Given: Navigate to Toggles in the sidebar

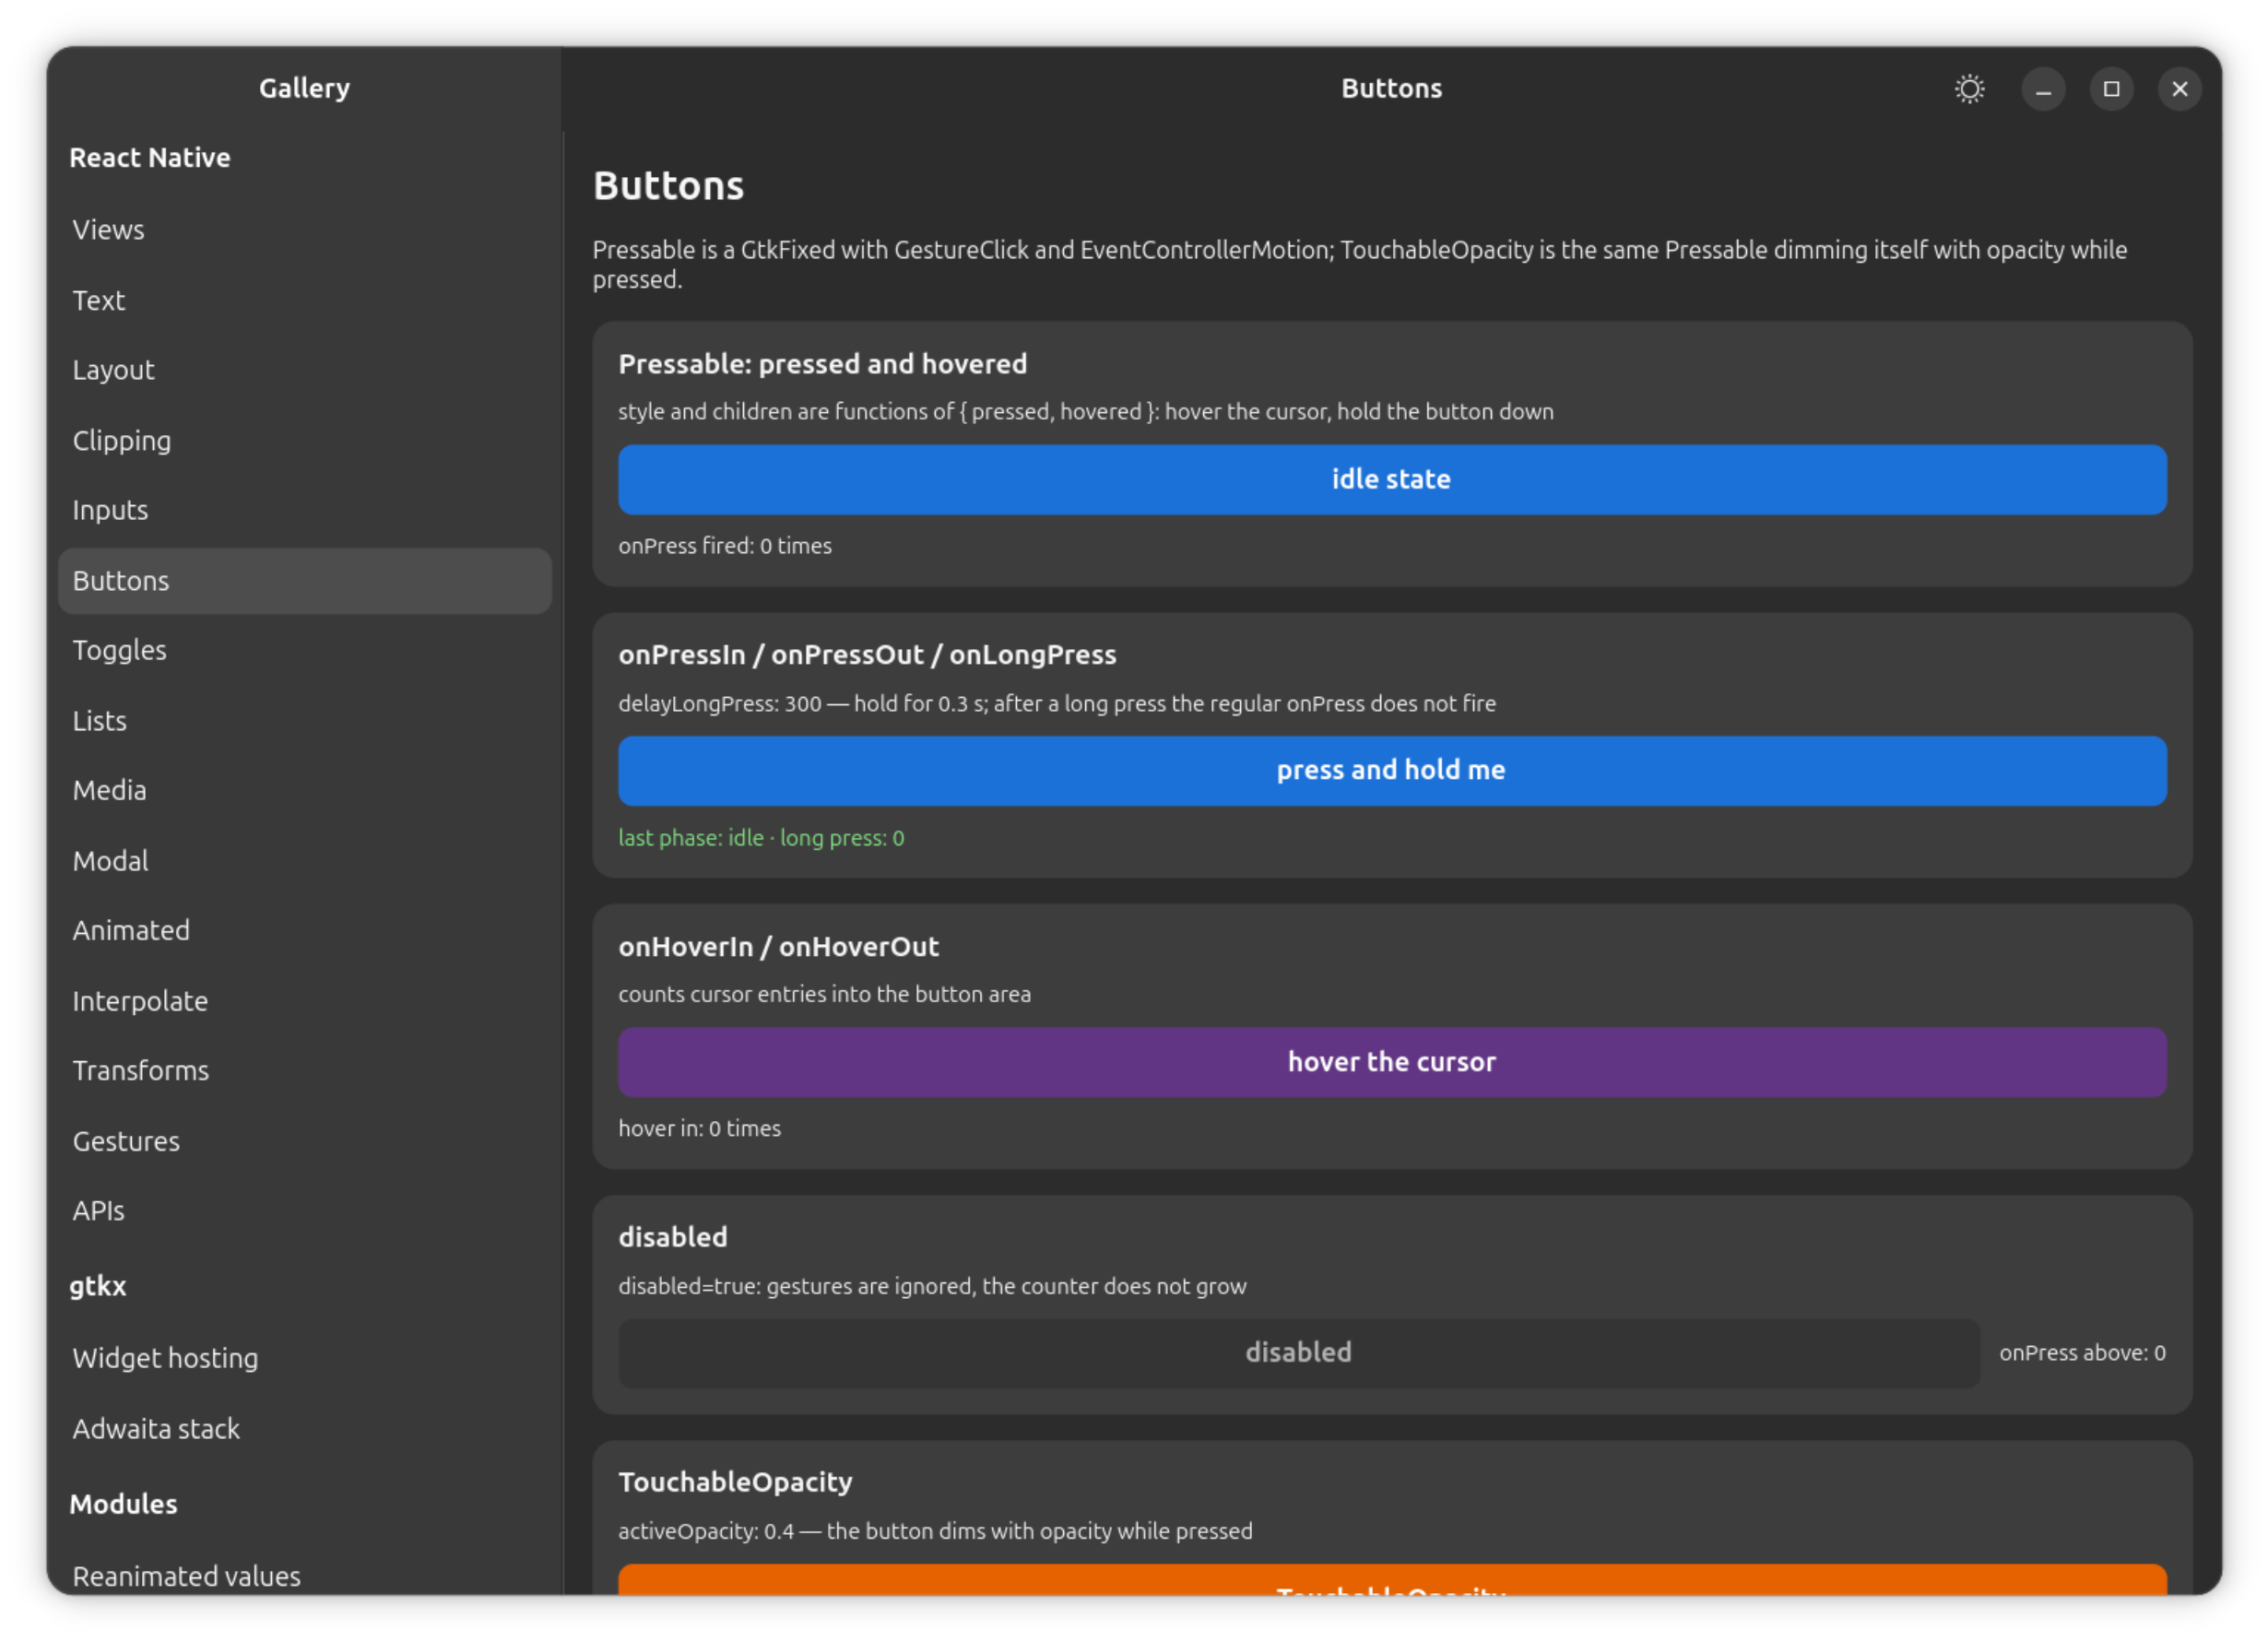Looking at the screenshot, I should click(x=305, y=650).
